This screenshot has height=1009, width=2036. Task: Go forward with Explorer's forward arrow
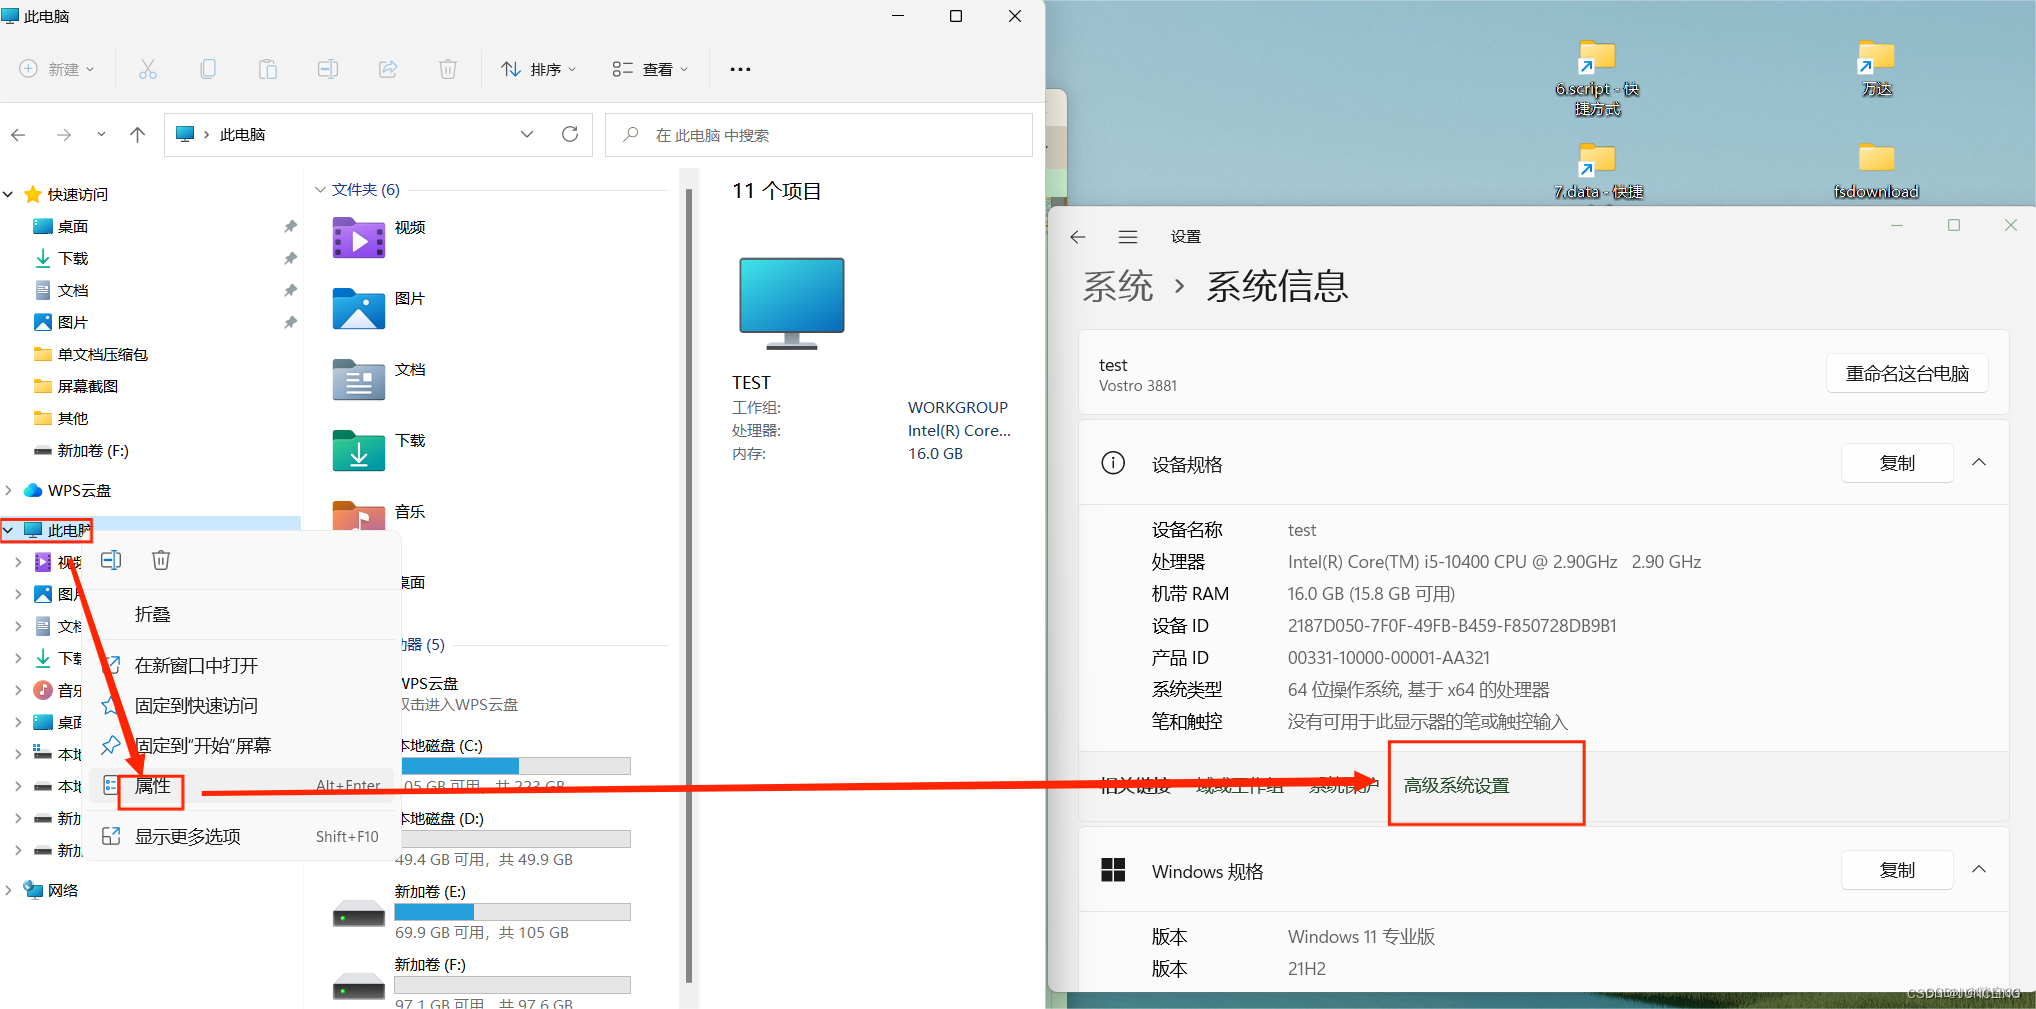pos(64,134)
